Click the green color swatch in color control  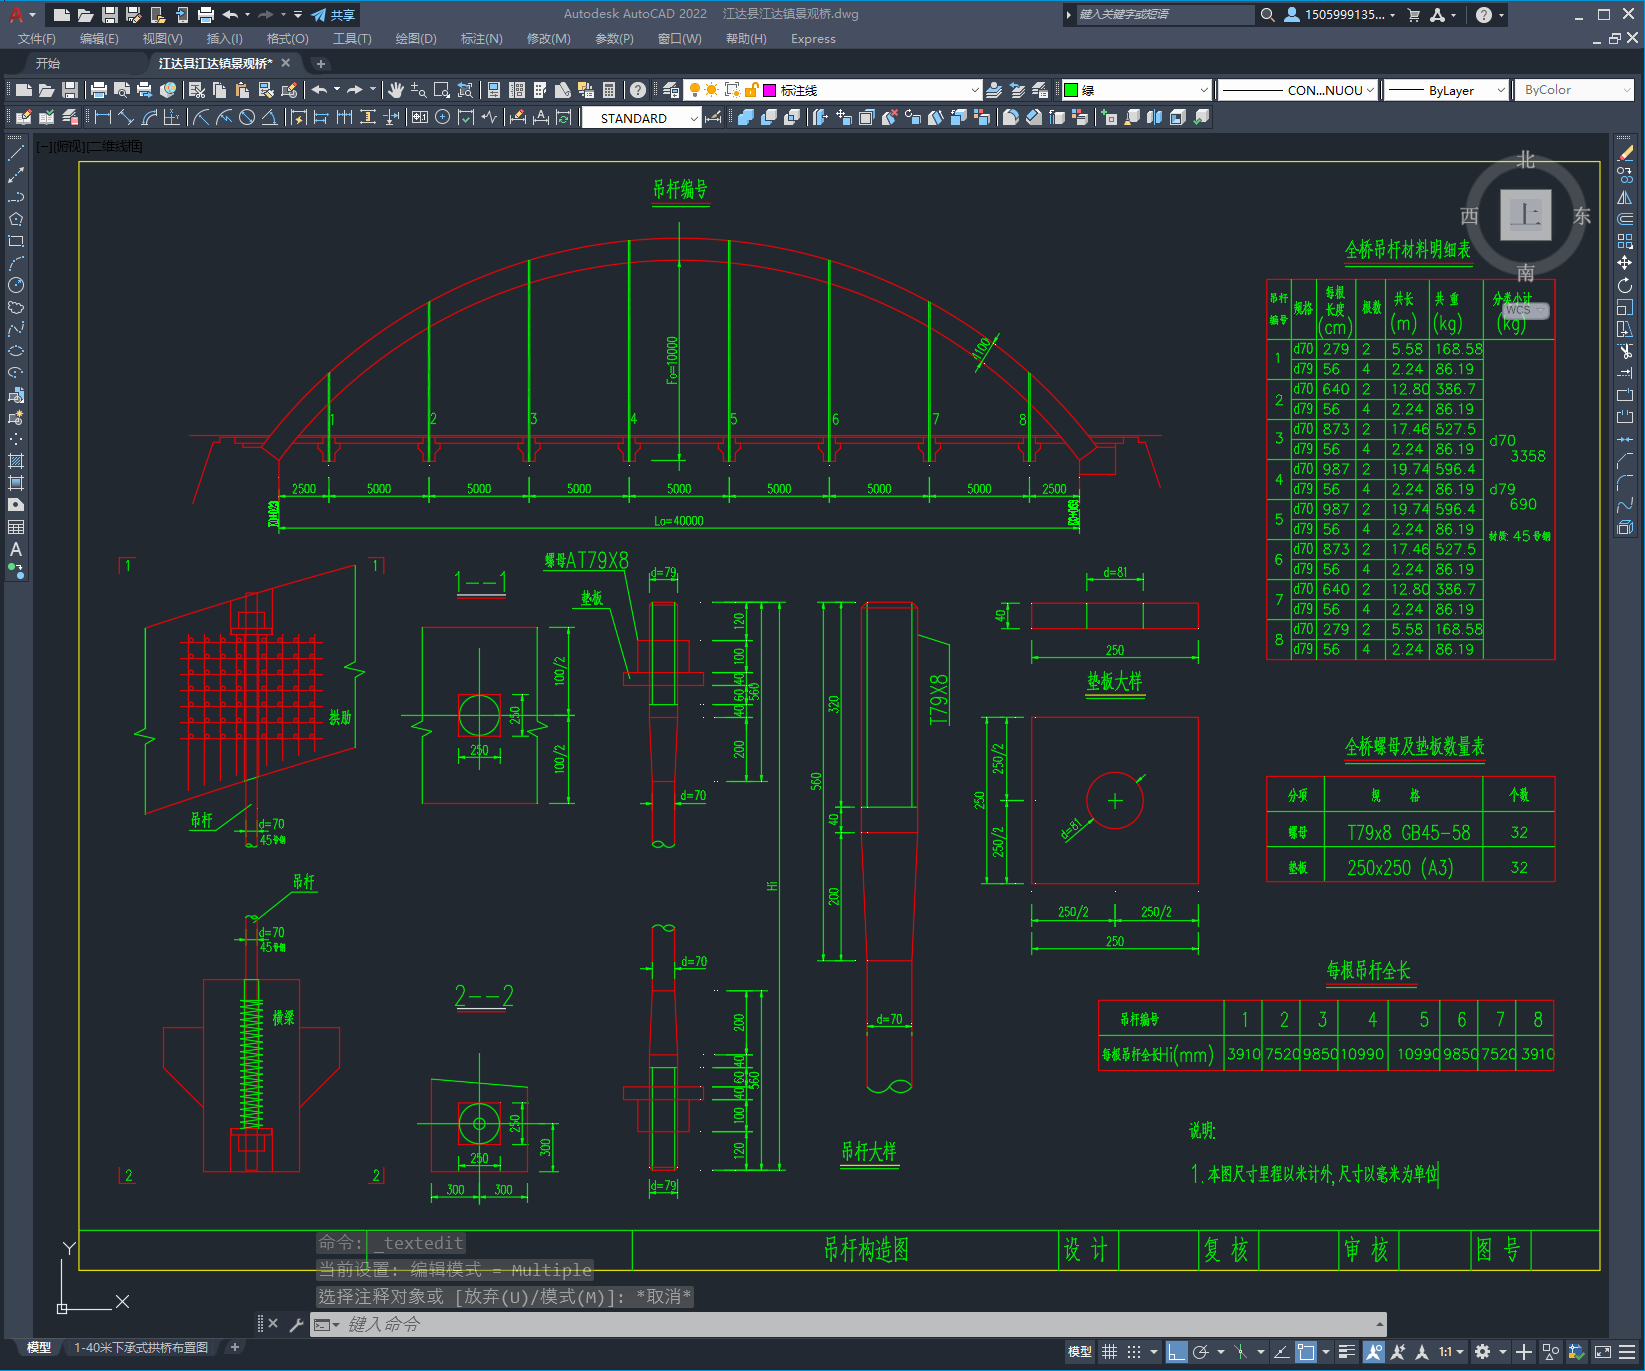click(x=1071, y=90)
